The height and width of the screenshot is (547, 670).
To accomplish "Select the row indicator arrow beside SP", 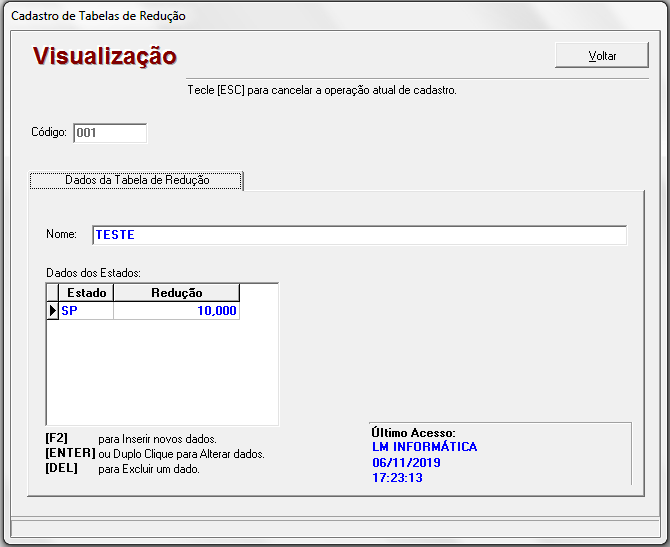I will (x=53, y=311).
